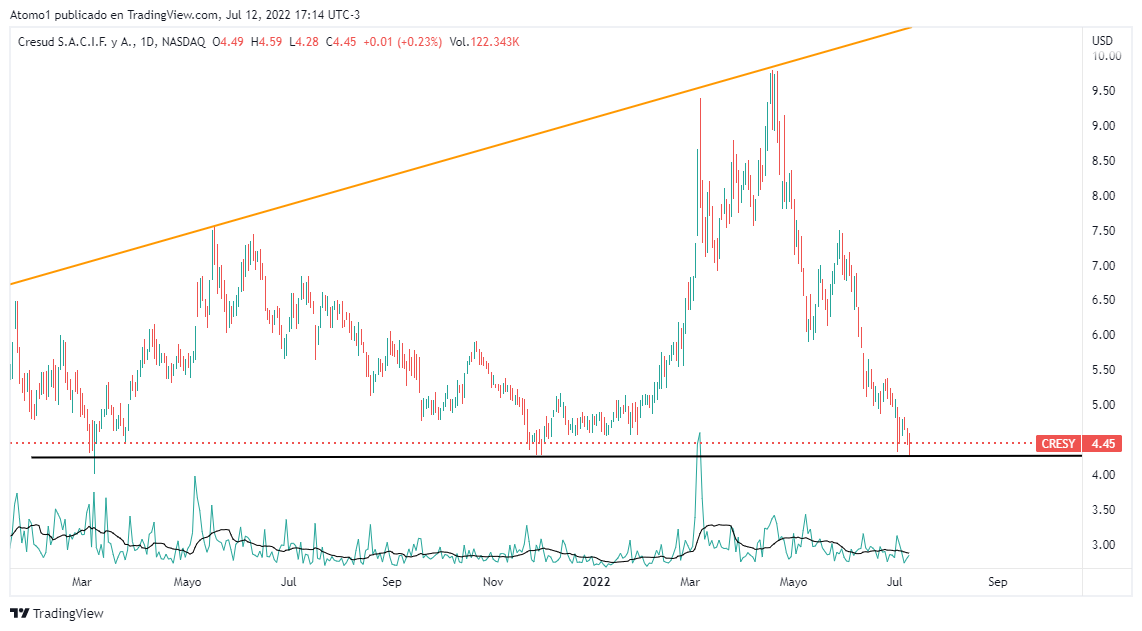Click the Vol. 122.343K volume readout
The image size is (1142, 631).
[x=485, y=41]
